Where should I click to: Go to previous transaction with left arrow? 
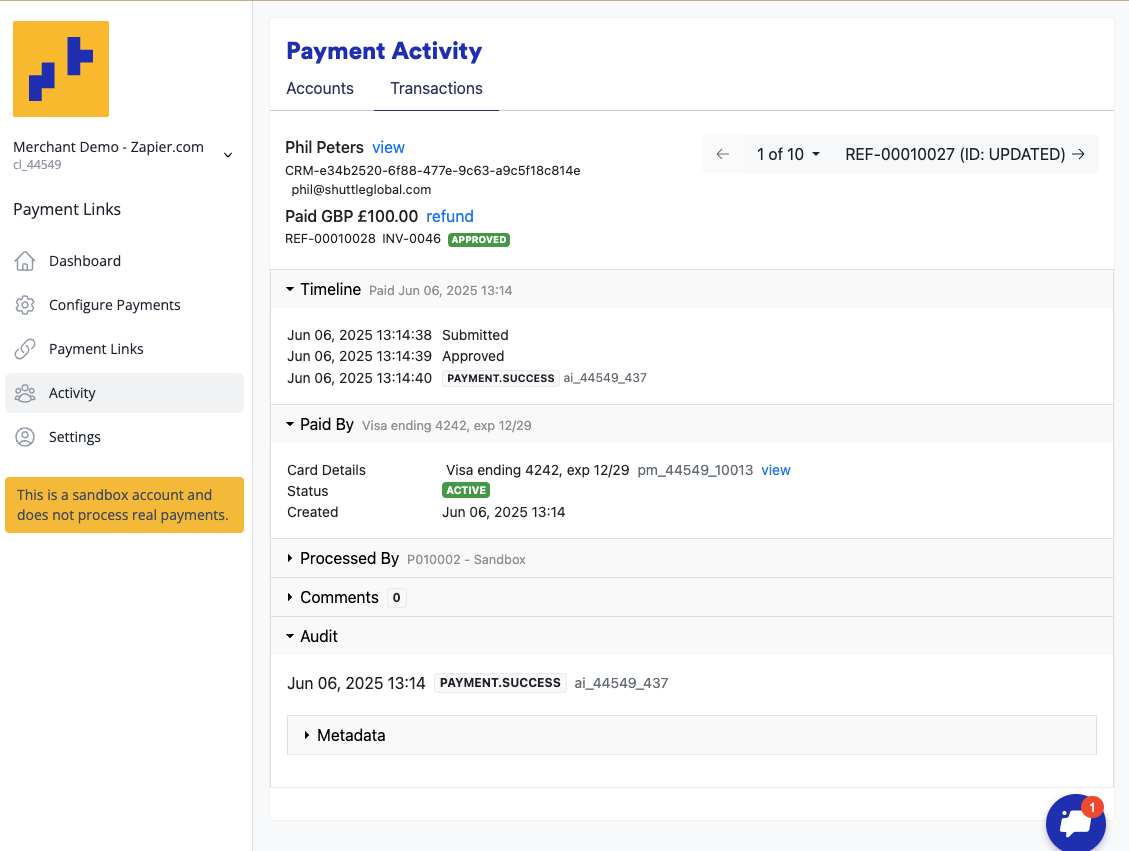(x=723, y=154)
